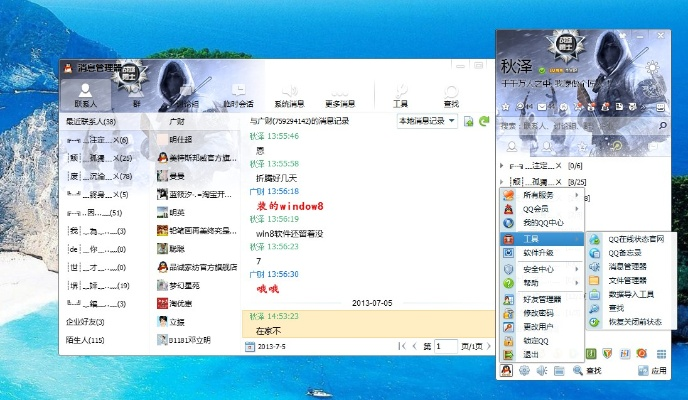Click the green refresh icon beside message record dropdown

pyautogui.click(x=484, y=121)
